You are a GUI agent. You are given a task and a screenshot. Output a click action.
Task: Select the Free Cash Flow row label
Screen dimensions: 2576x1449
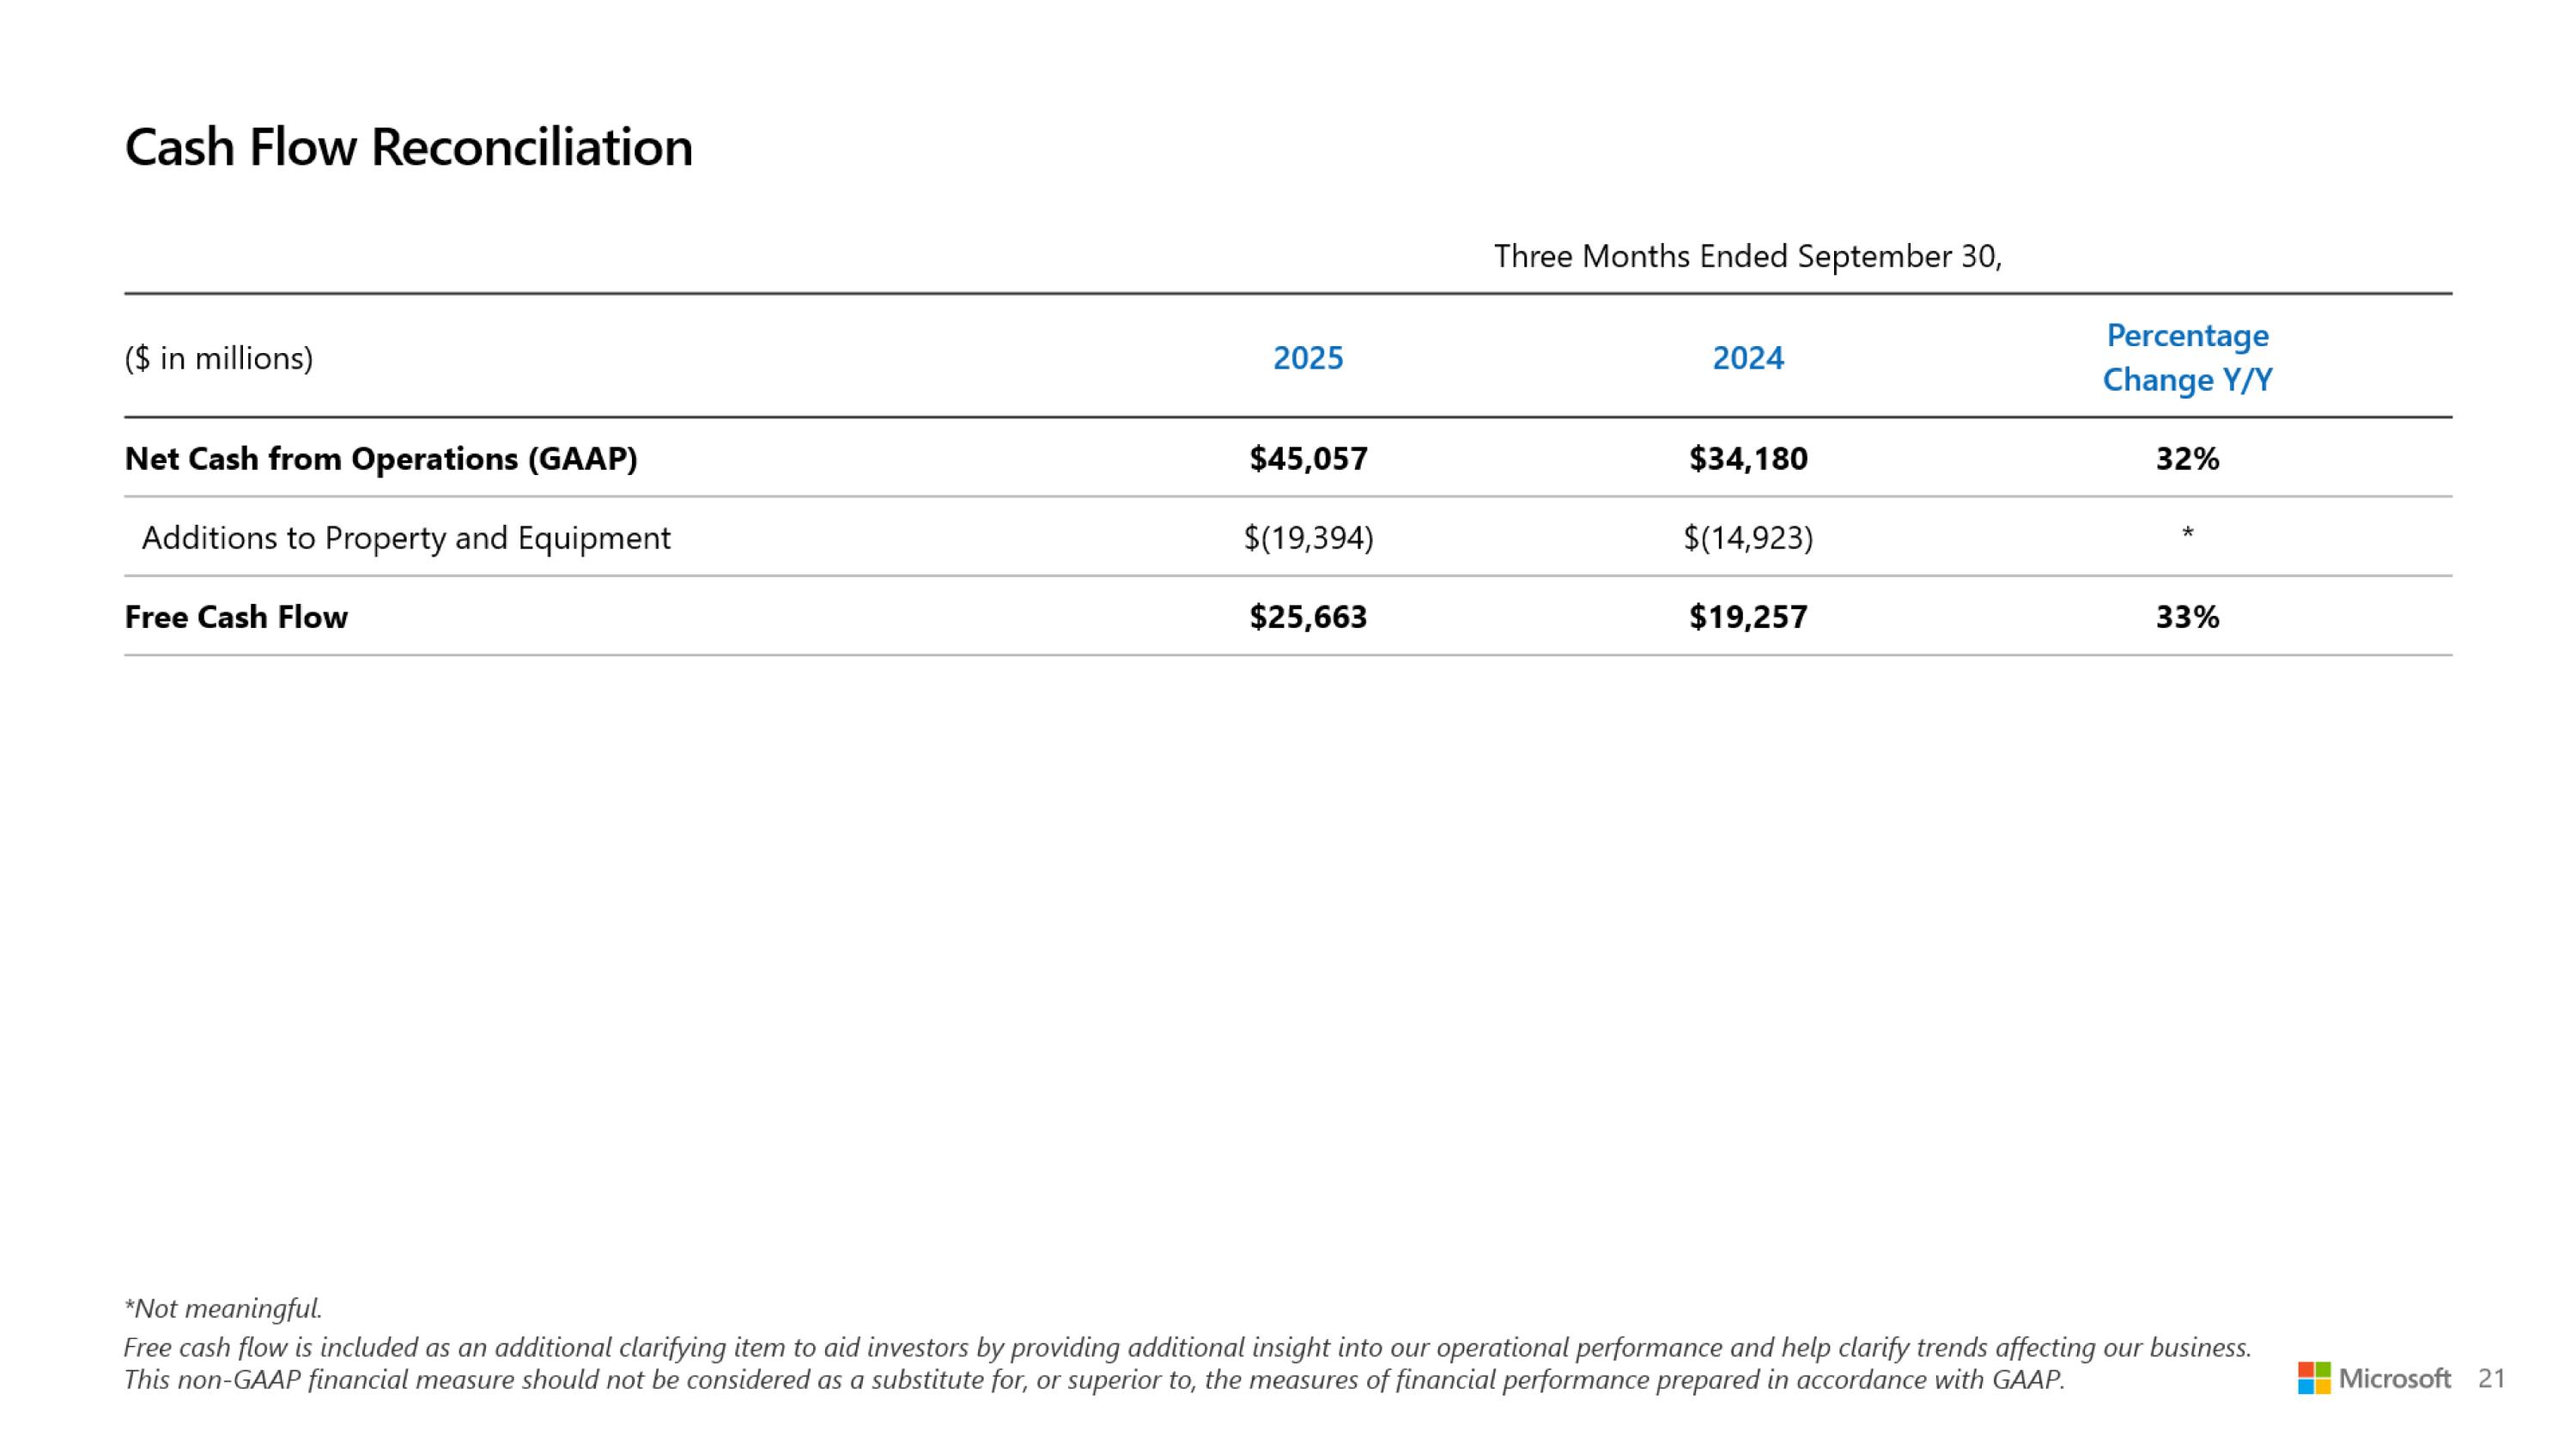click(236, 617)
